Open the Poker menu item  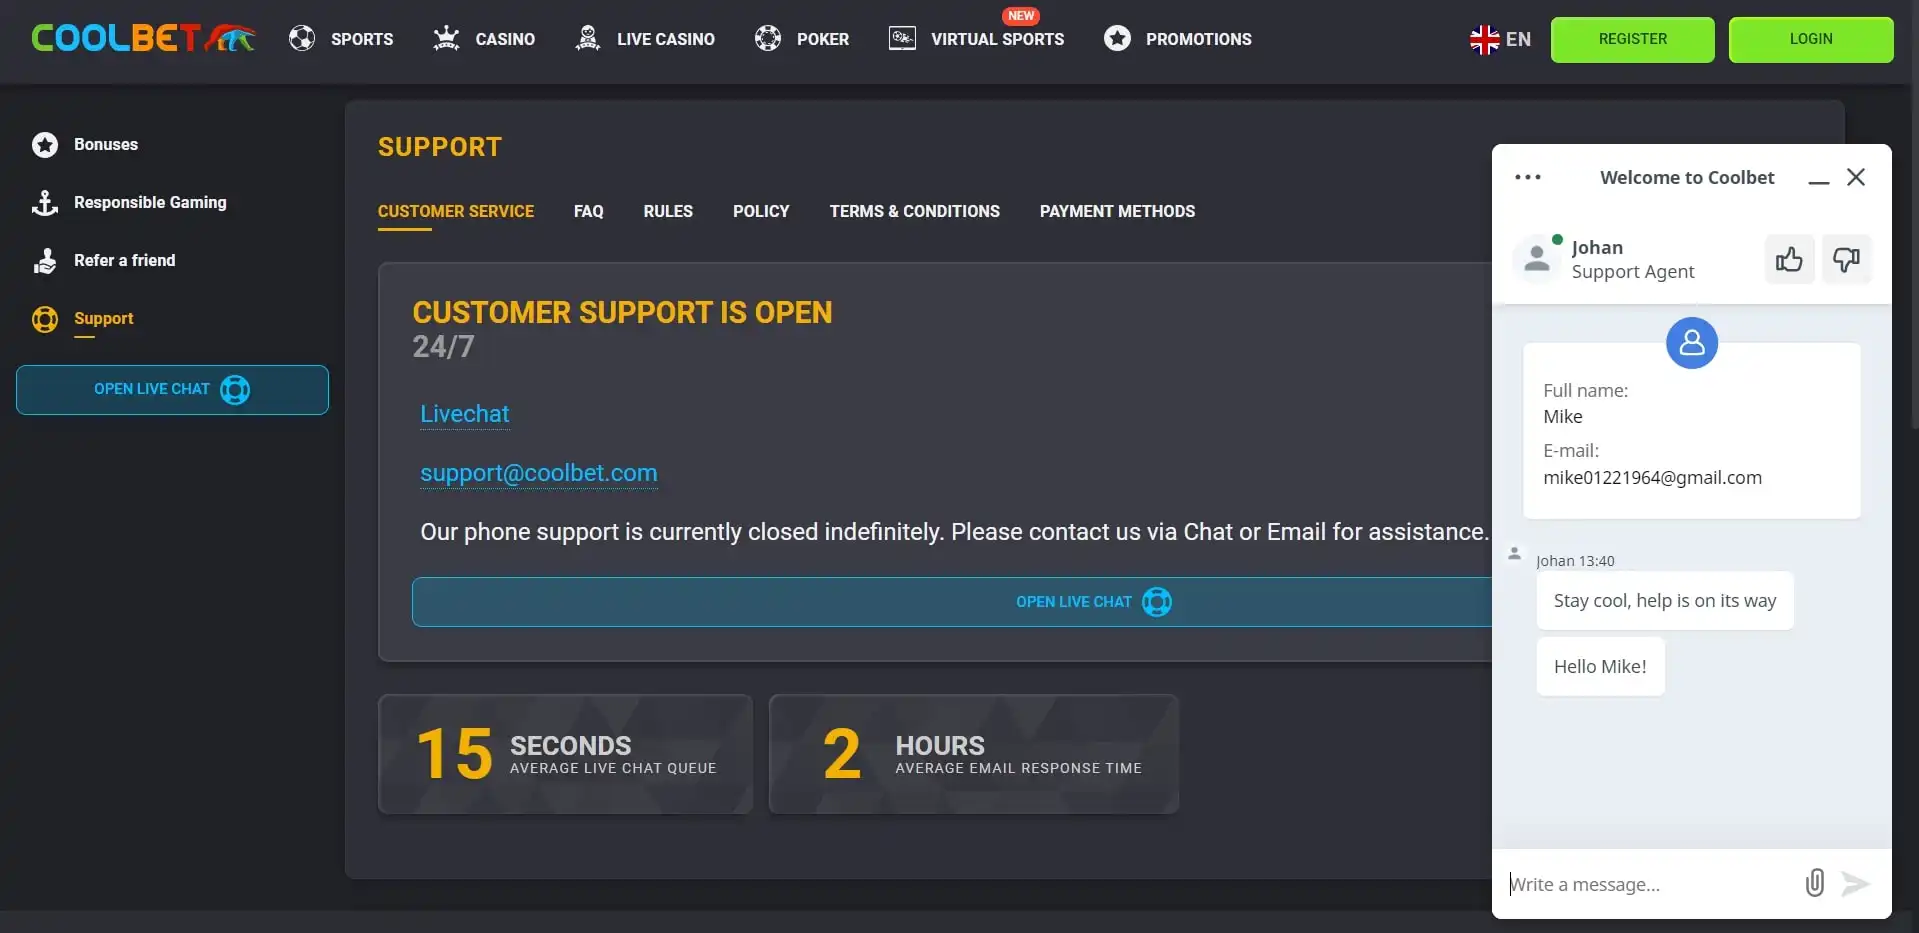(x=823, y=39)
